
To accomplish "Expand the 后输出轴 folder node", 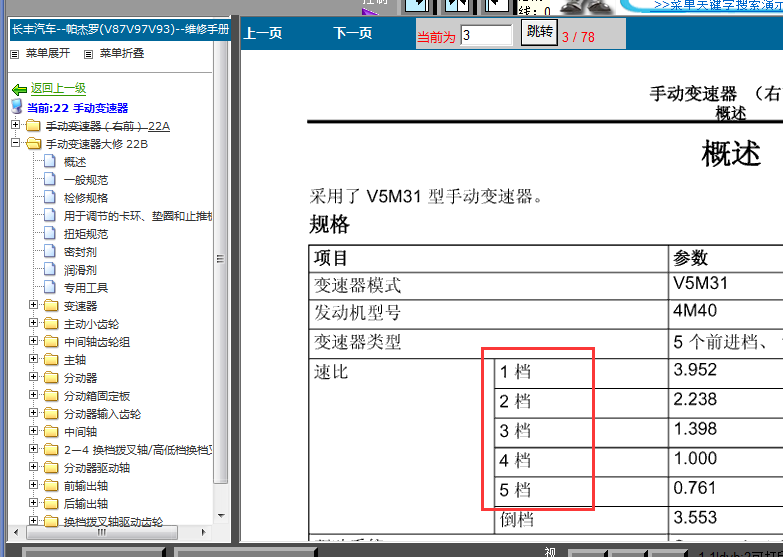I will pyautogui.click(x=33, y=502).
